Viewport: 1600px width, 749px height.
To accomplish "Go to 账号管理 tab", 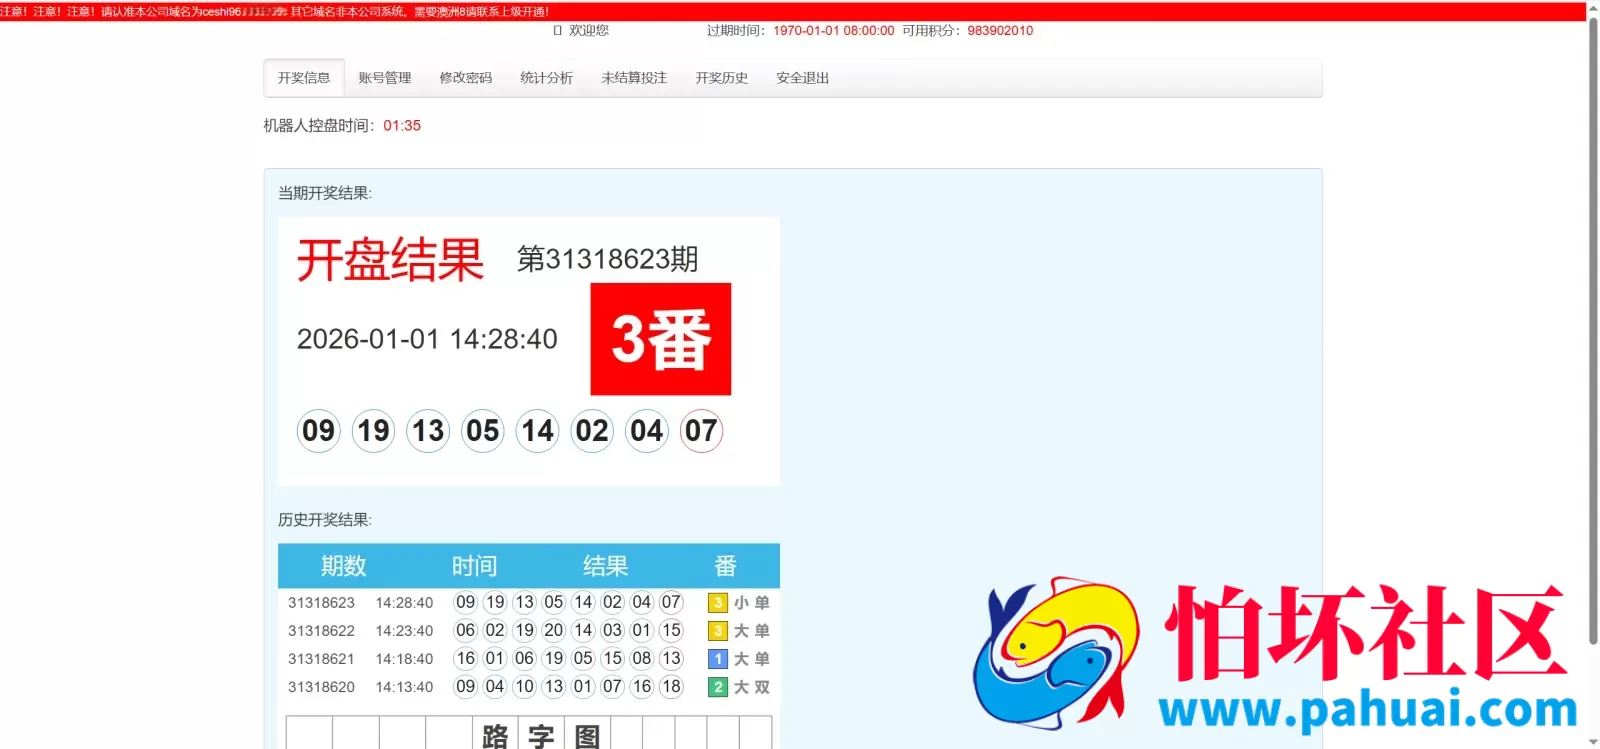I will pyautogui.click(x=385, y=78).
